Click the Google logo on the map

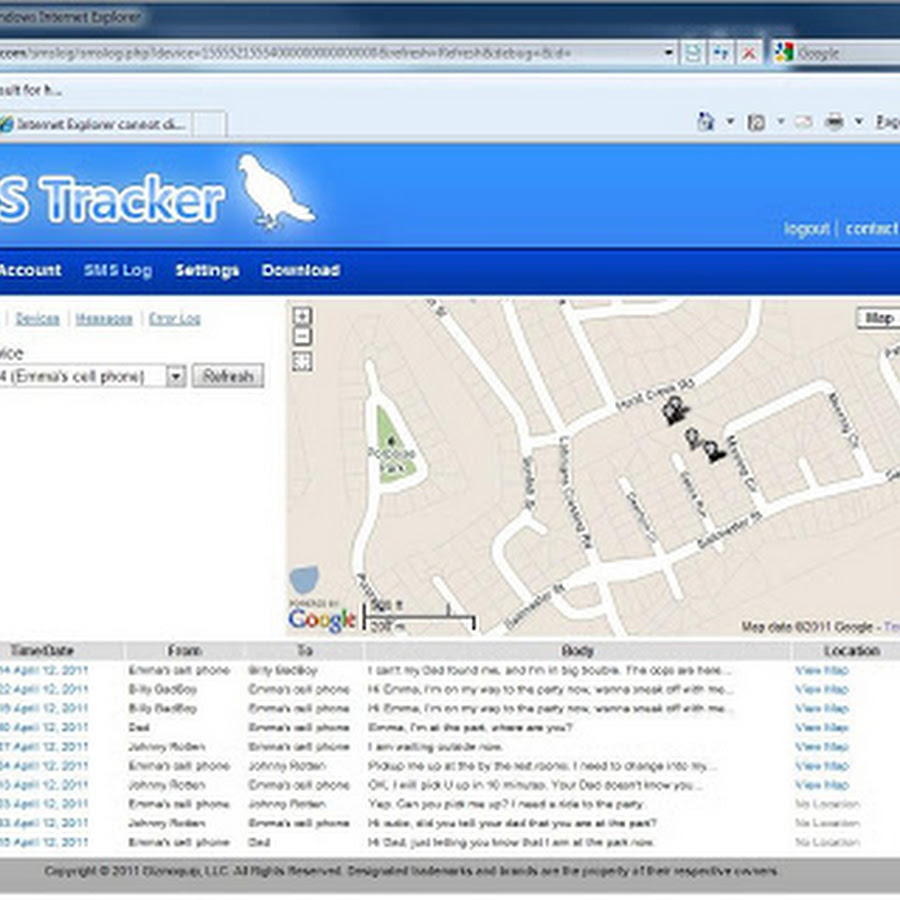point(321,619)
